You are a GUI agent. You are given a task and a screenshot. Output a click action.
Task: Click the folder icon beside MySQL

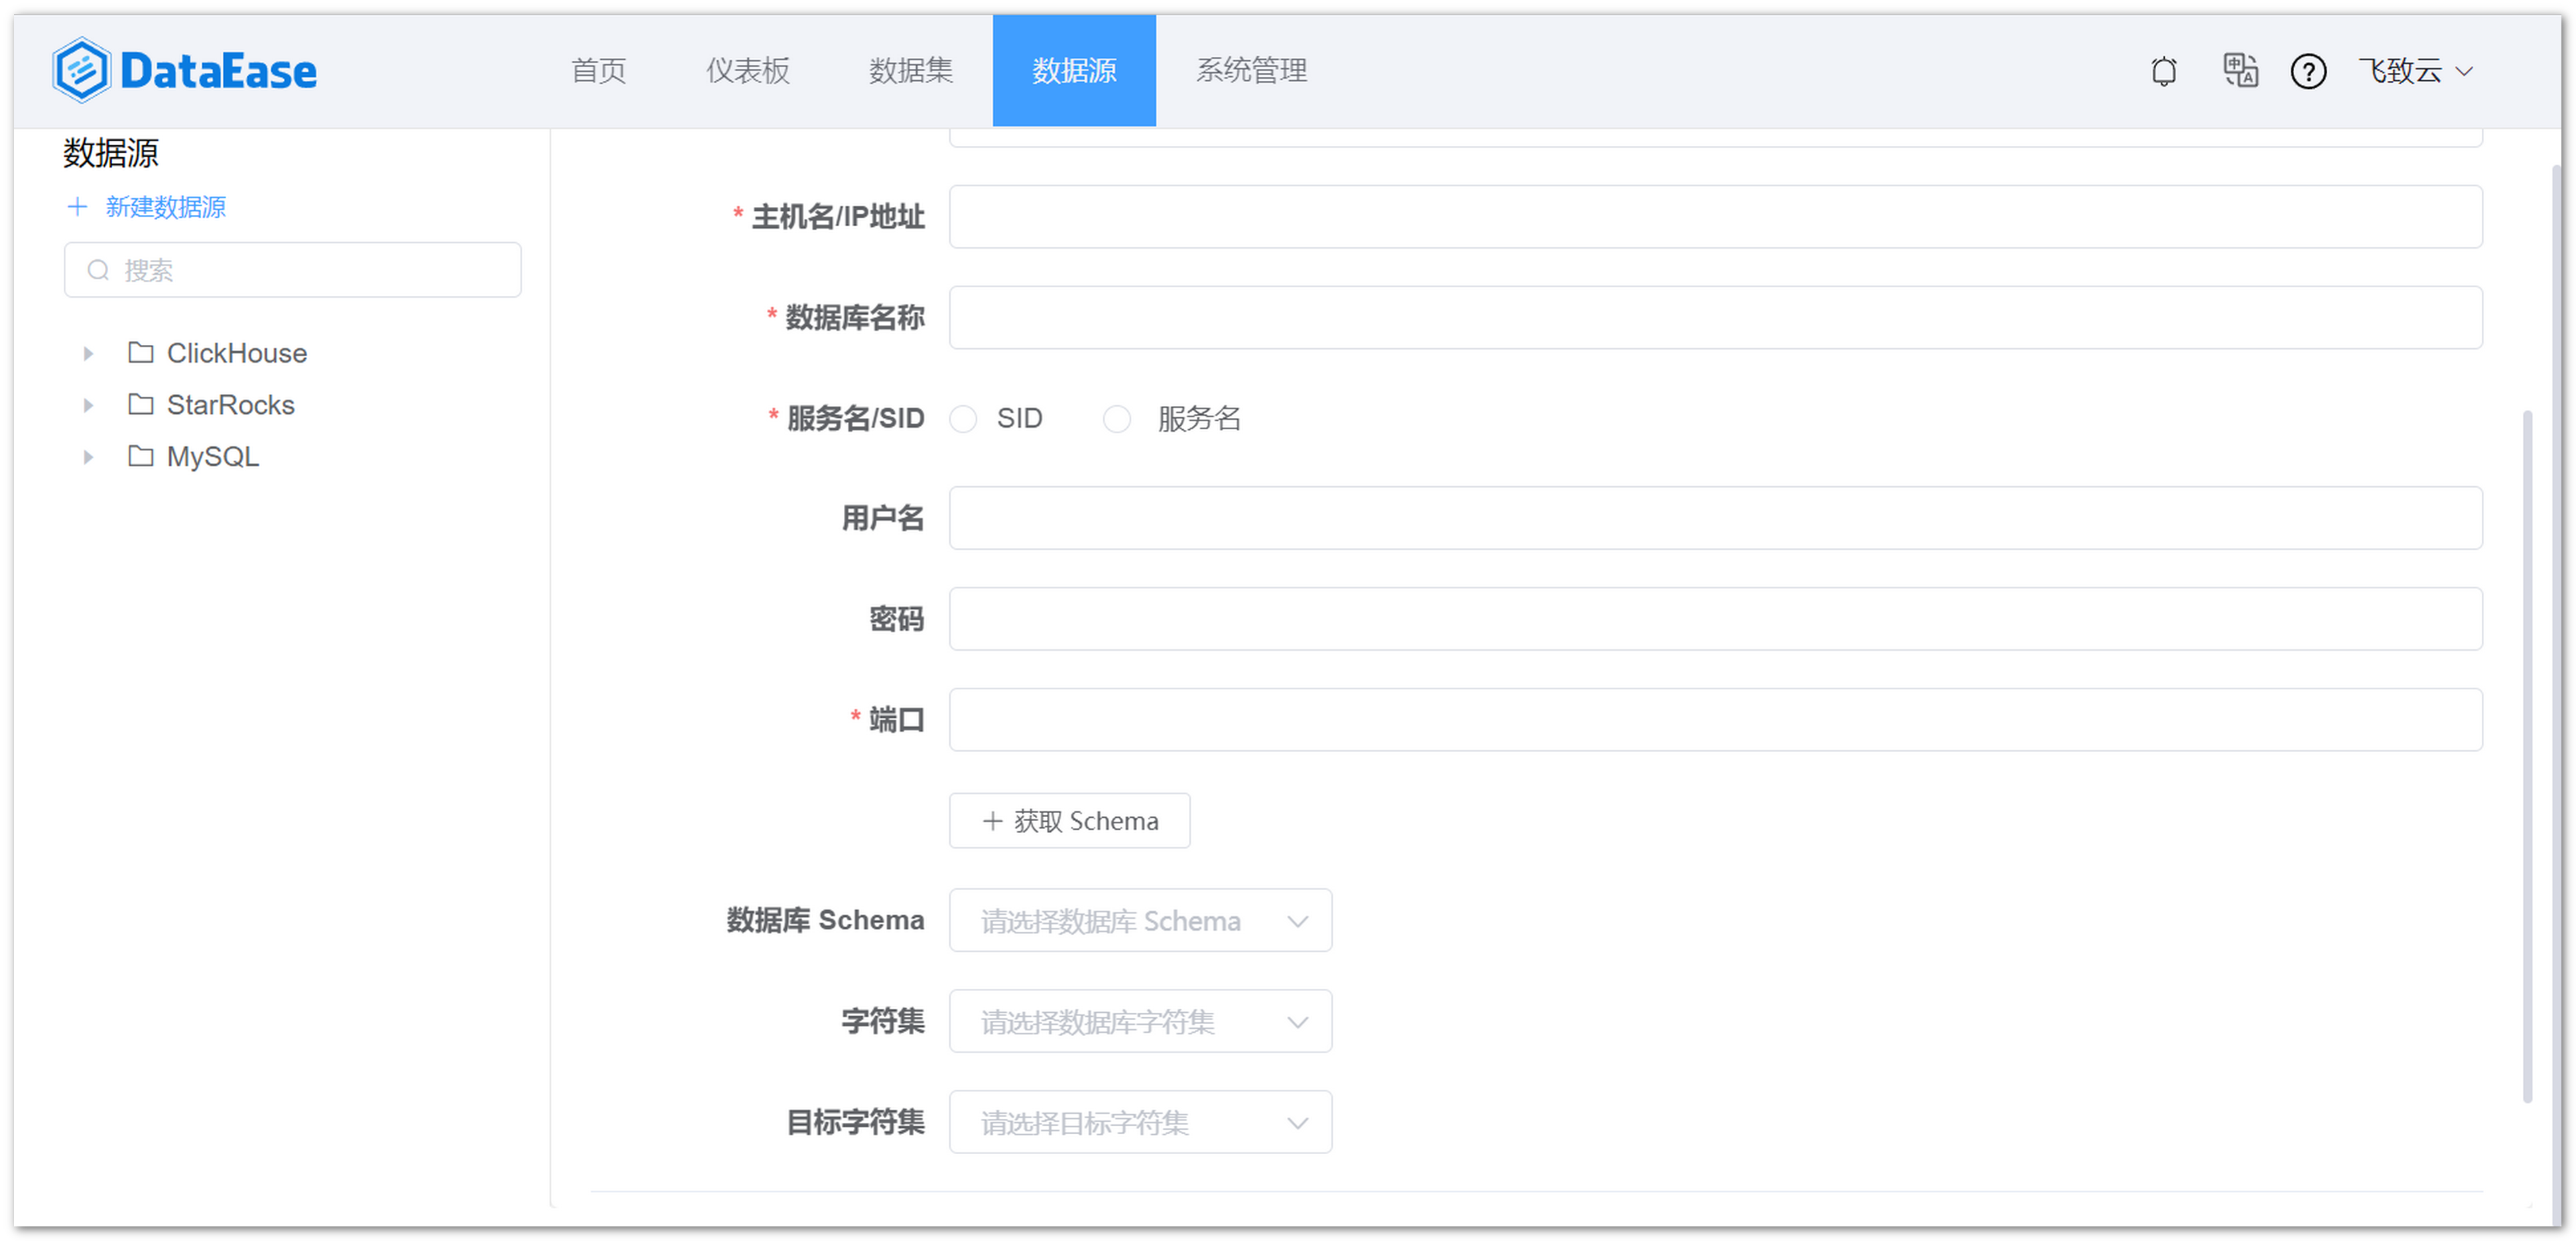(x=141, y=456)
